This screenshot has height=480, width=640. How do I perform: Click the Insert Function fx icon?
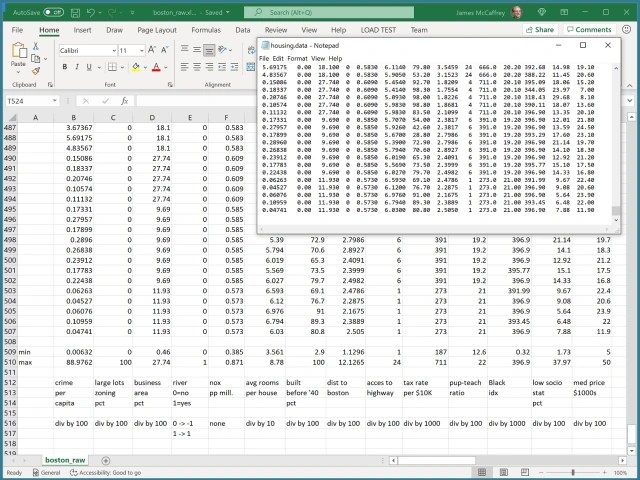127,101
